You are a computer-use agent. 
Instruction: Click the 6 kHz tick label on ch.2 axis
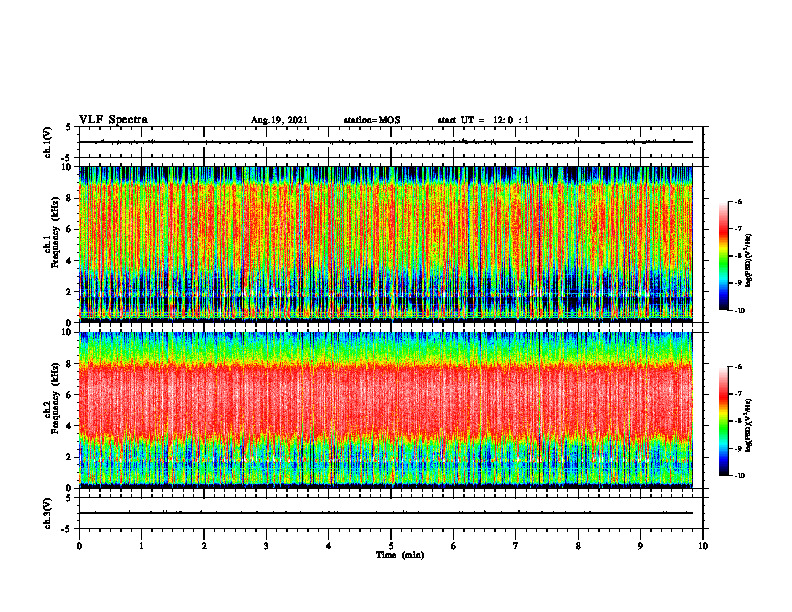pyautogui.click(x=69, y=394)
